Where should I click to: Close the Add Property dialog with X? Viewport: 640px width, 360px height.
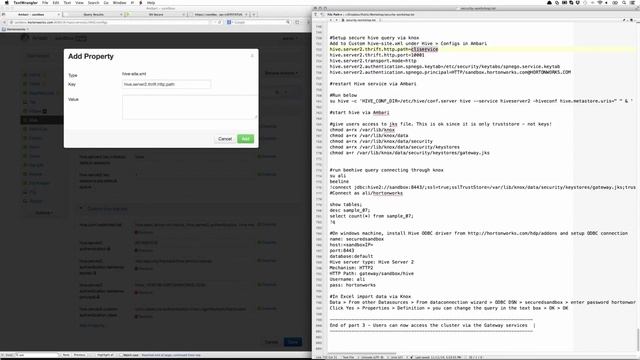[252, 56]
